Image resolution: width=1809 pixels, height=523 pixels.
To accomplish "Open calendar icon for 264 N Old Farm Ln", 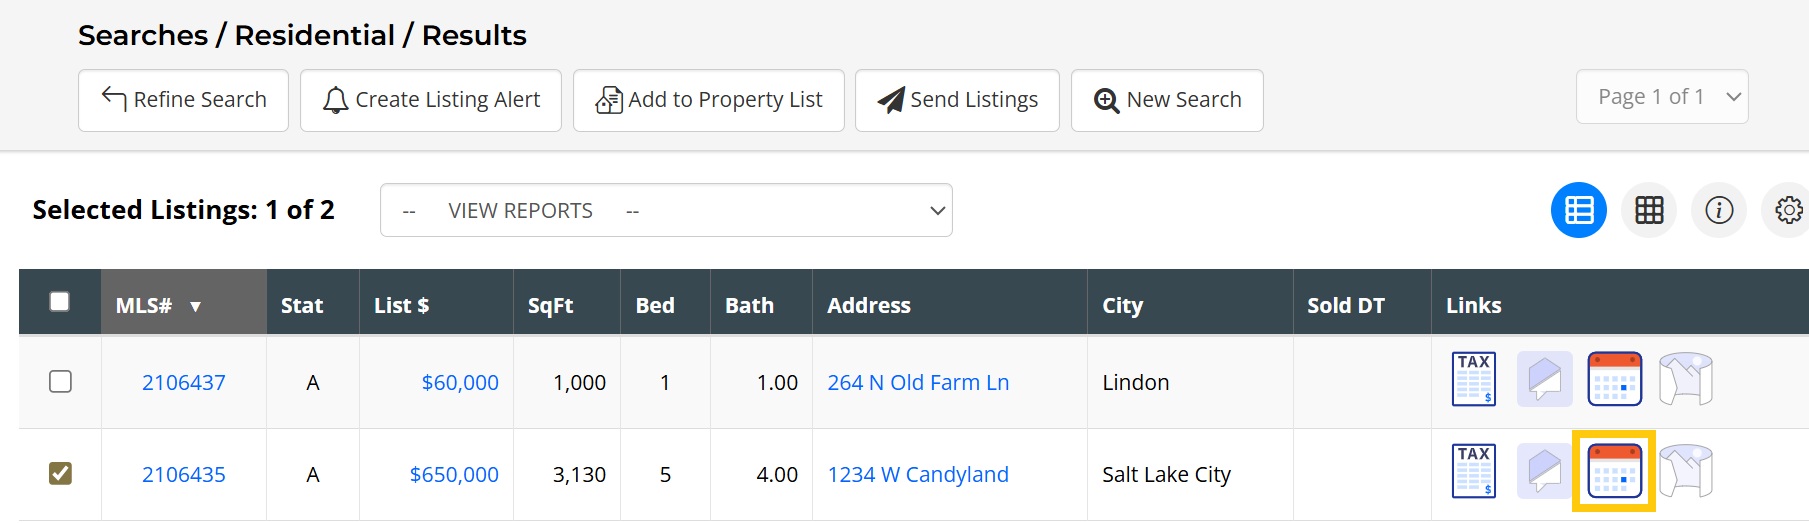I will [1614, 380].
